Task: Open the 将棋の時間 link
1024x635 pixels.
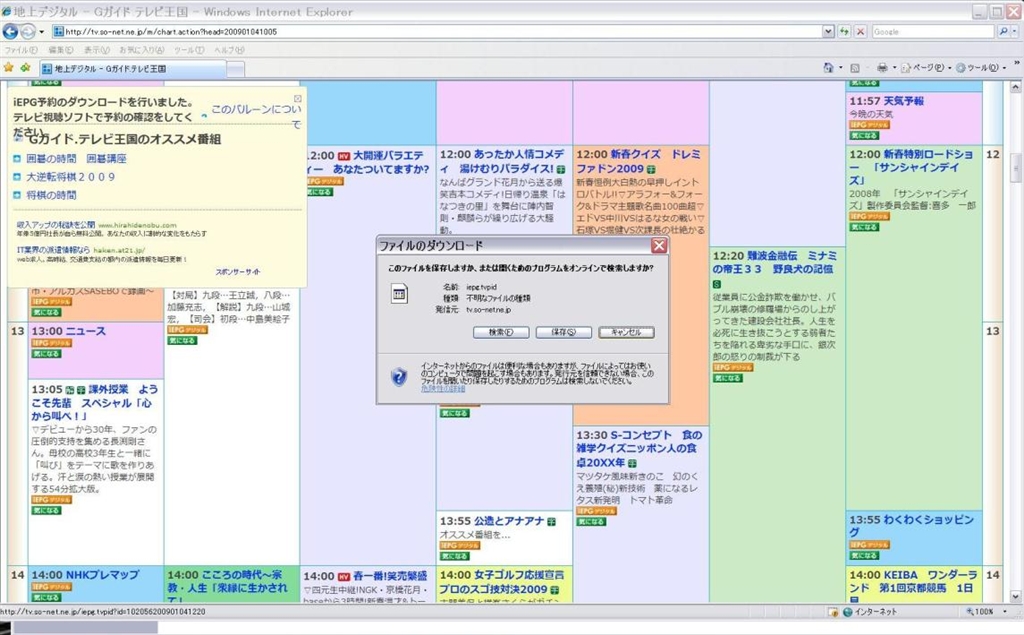Action: [51, 195]
